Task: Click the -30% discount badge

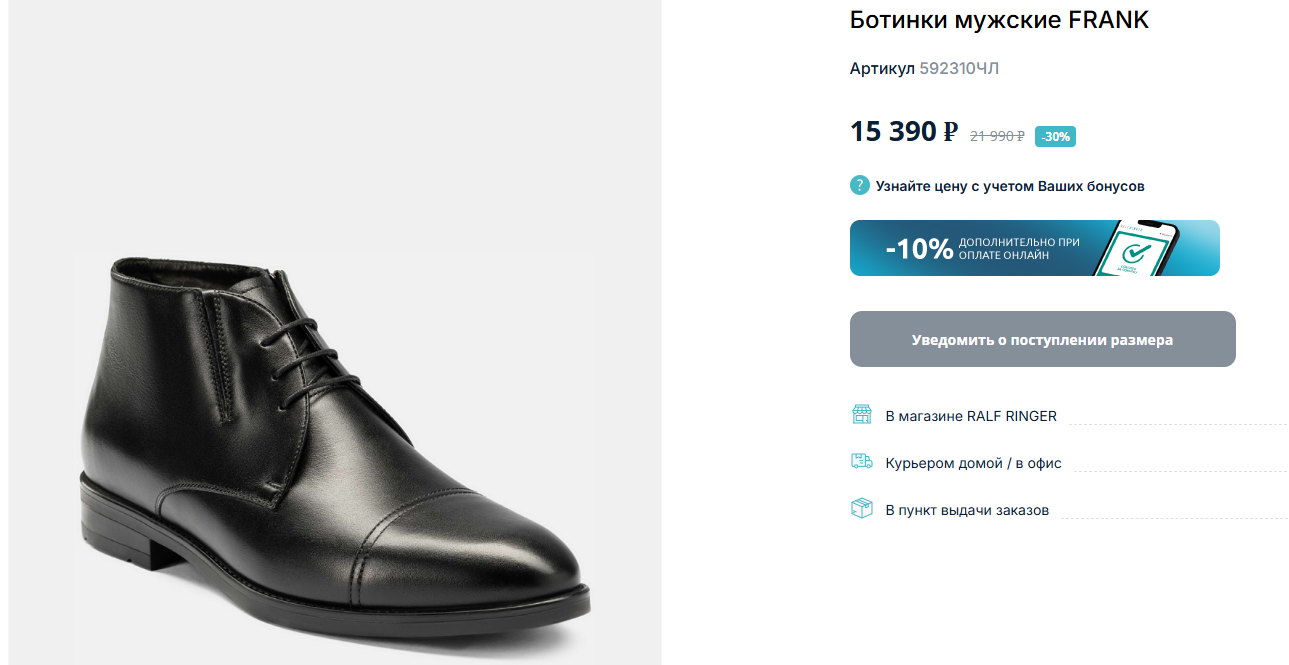Action: tap(1055, 136)
